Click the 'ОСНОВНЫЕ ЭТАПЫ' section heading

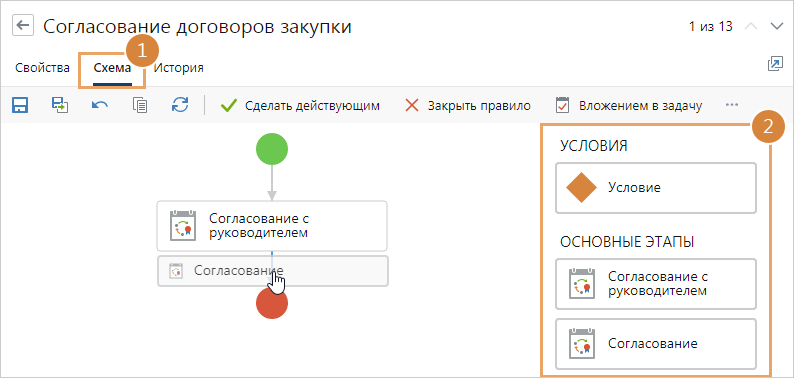coord(627,242)
